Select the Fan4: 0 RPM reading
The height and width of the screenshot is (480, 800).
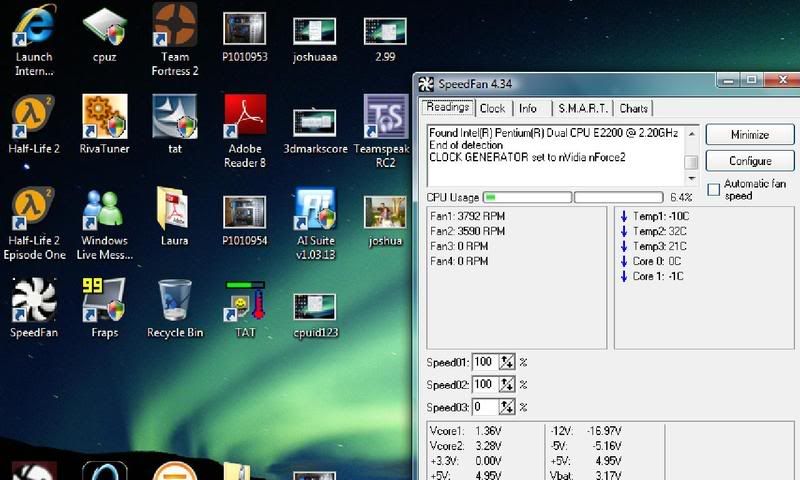tap(459, 261)
